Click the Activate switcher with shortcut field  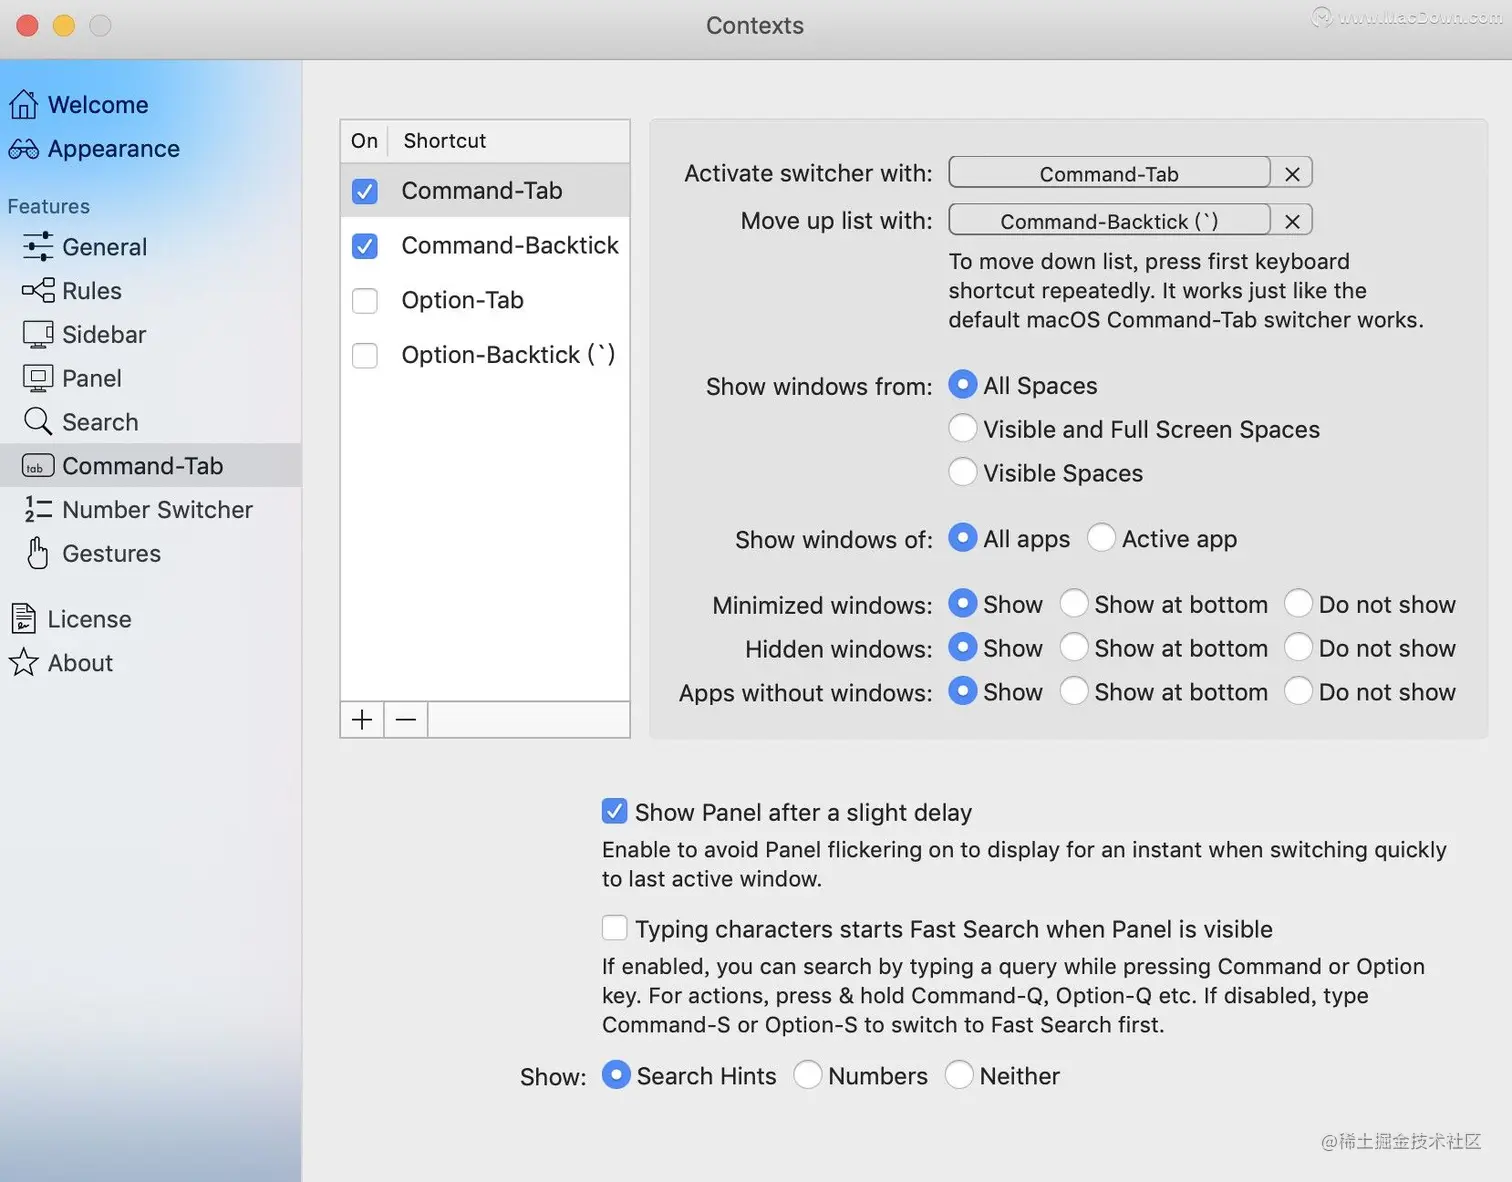pos(1109,173)
